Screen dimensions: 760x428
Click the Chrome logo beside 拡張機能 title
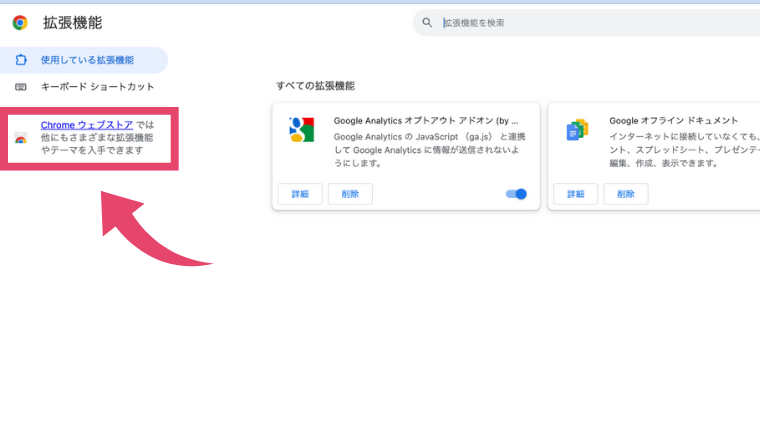tap(20, 23)
